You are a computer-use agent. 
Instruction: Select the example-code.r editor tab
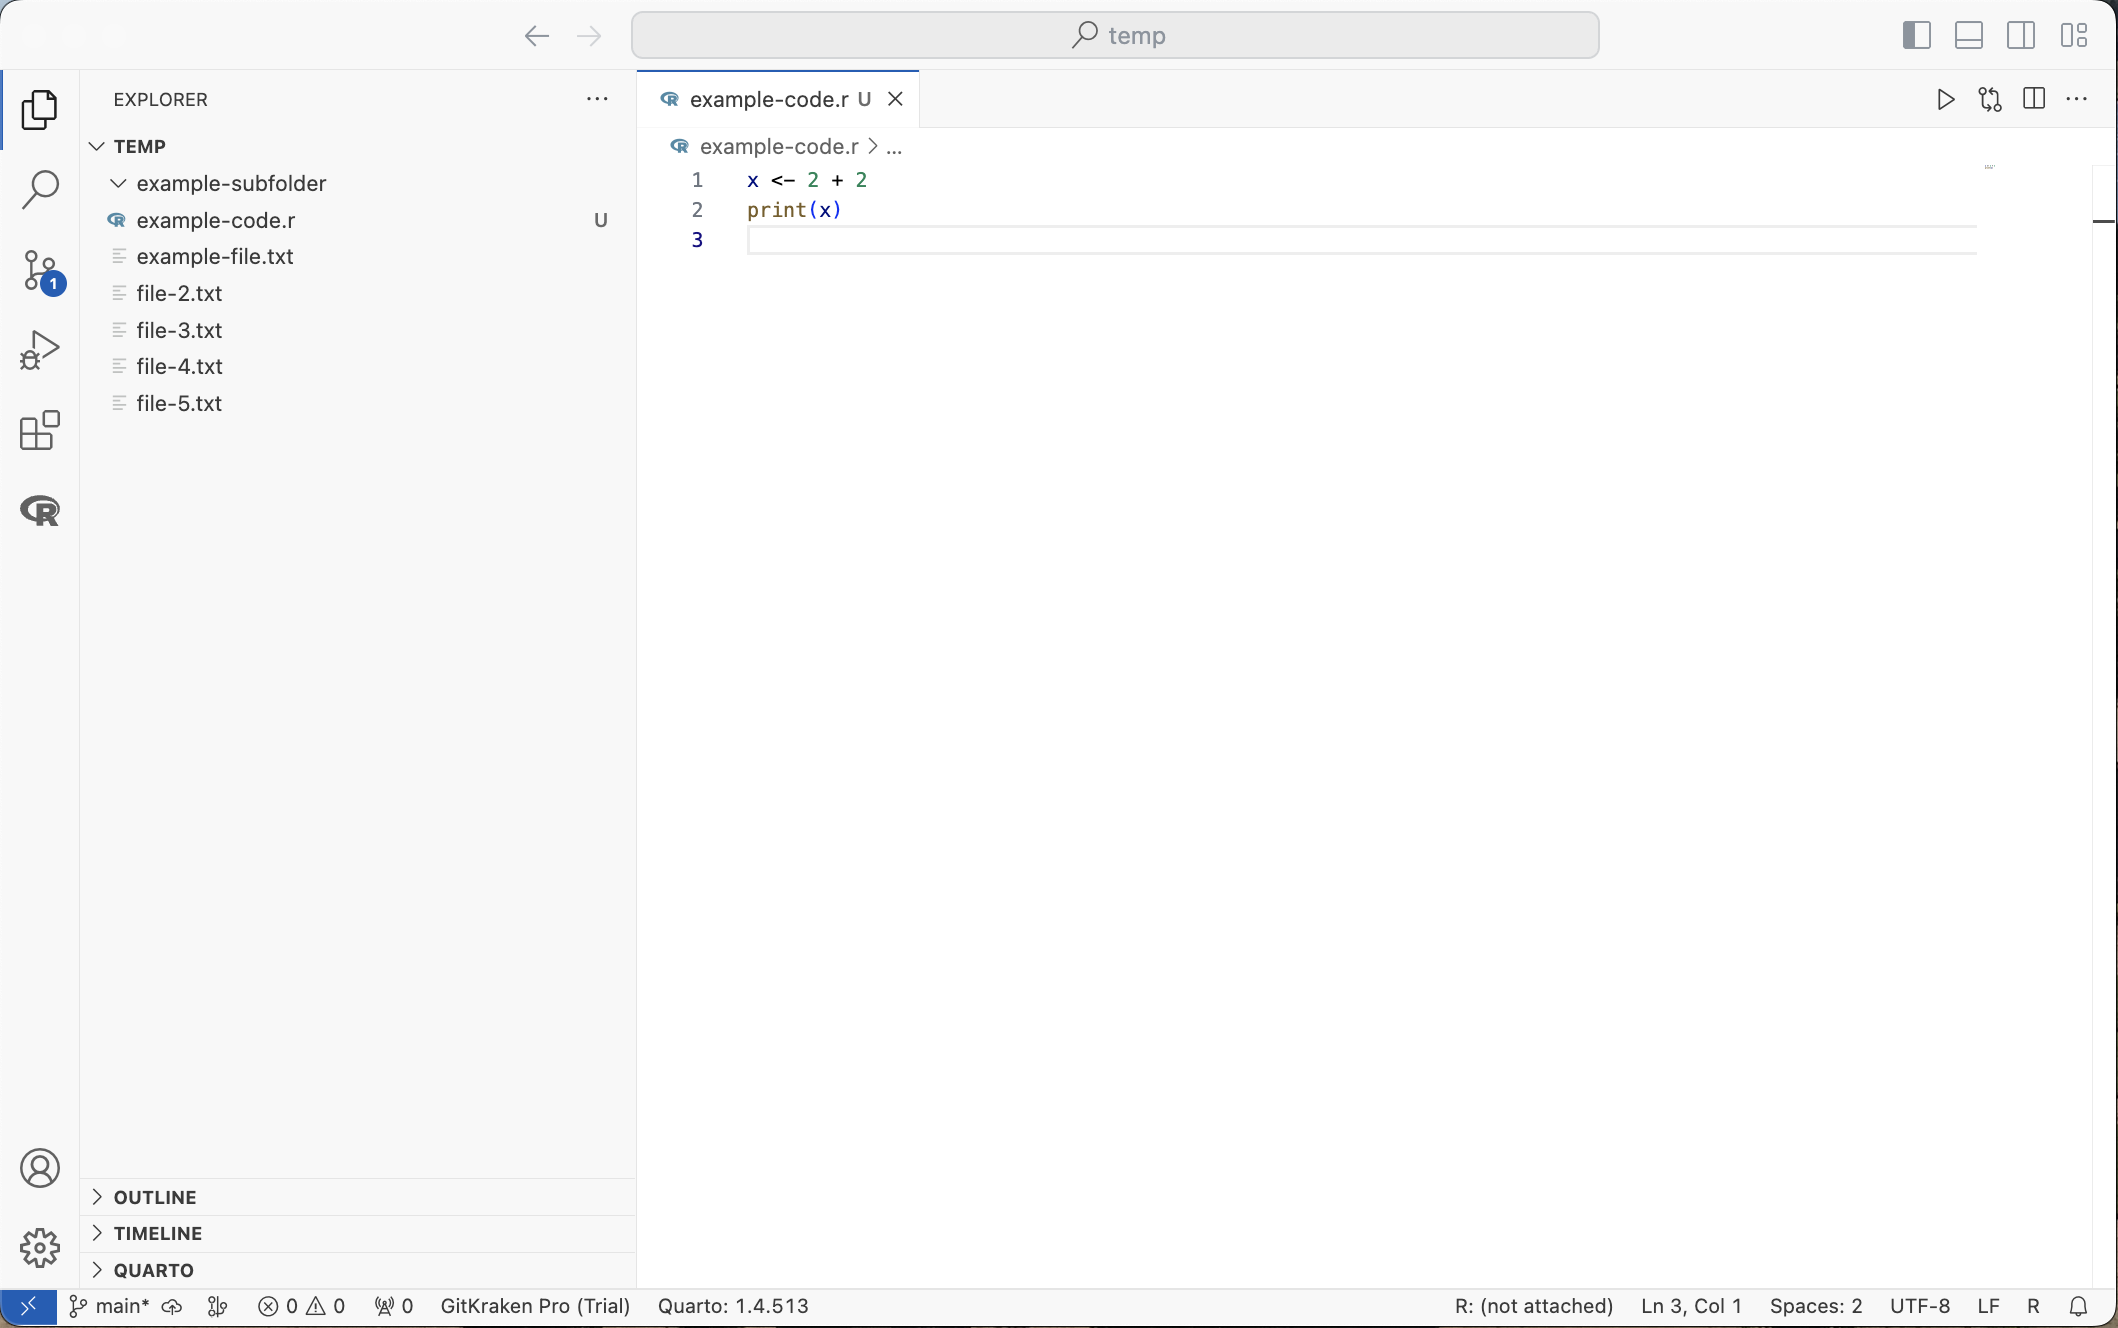click(x=767, y=99)
